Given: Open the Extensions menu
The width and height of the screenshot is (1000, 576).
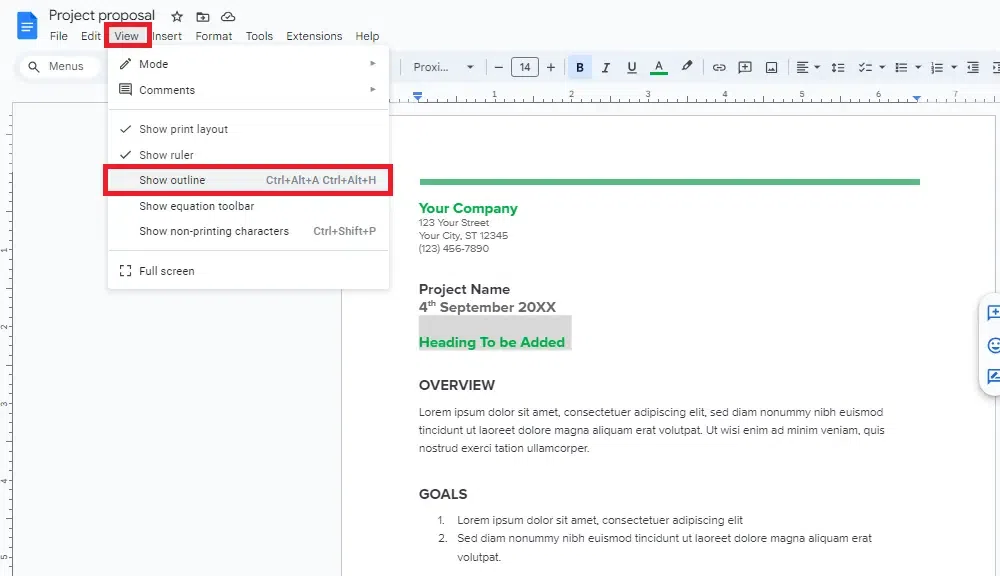Looking at the screenshot, I should tap(314, 36).
